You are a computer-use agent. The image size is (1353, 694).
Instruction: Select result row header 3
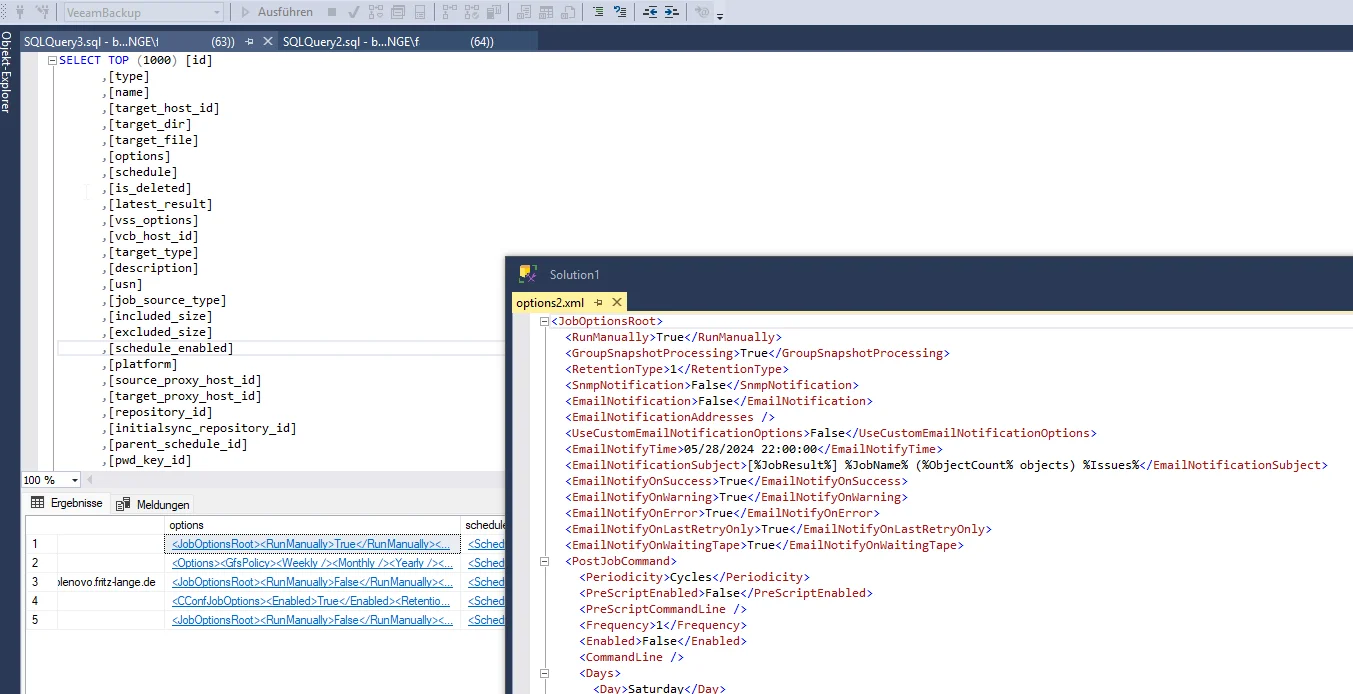pyautogui.click(x=41, y=582)
